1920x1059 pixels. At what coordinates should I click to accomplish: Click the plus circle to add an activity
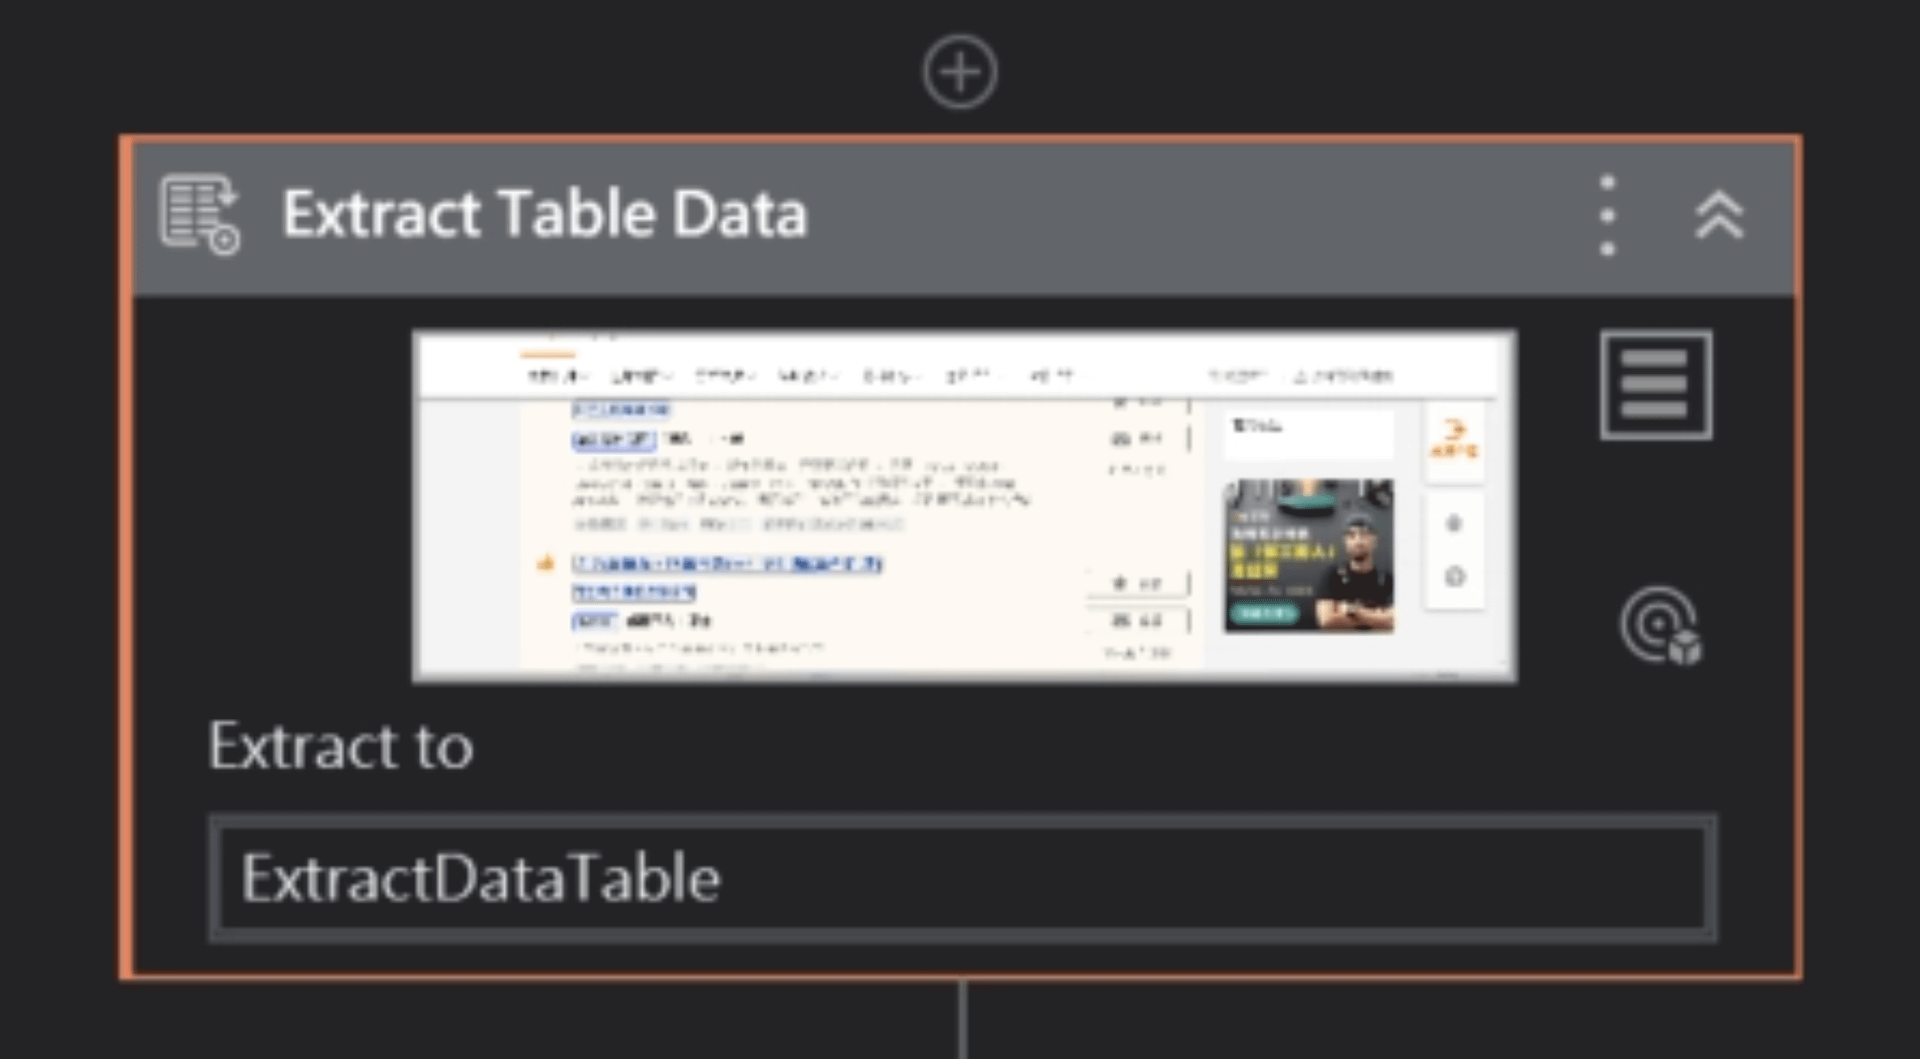[x=959, y=72]
